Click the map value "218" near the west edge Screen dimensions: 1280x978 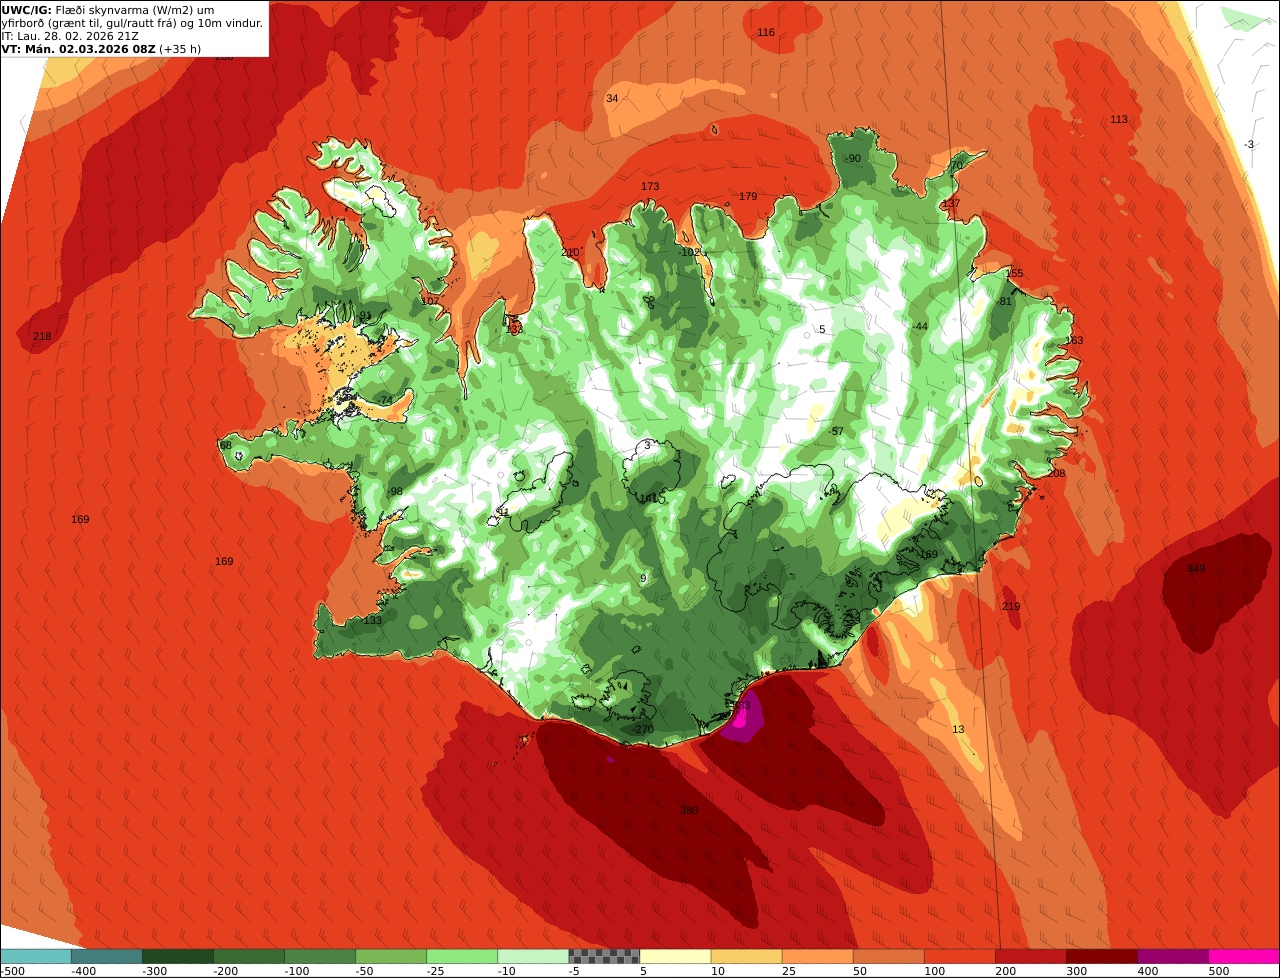[x=42, y=337]
